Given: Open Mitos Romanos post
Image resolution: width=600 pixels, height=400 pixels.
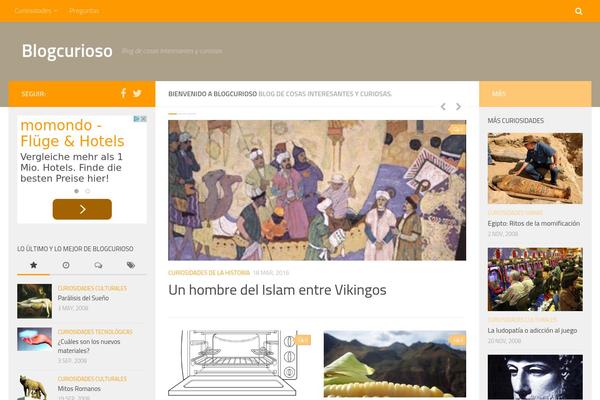Looking at the screenshot, I should (x=79, y=389).
